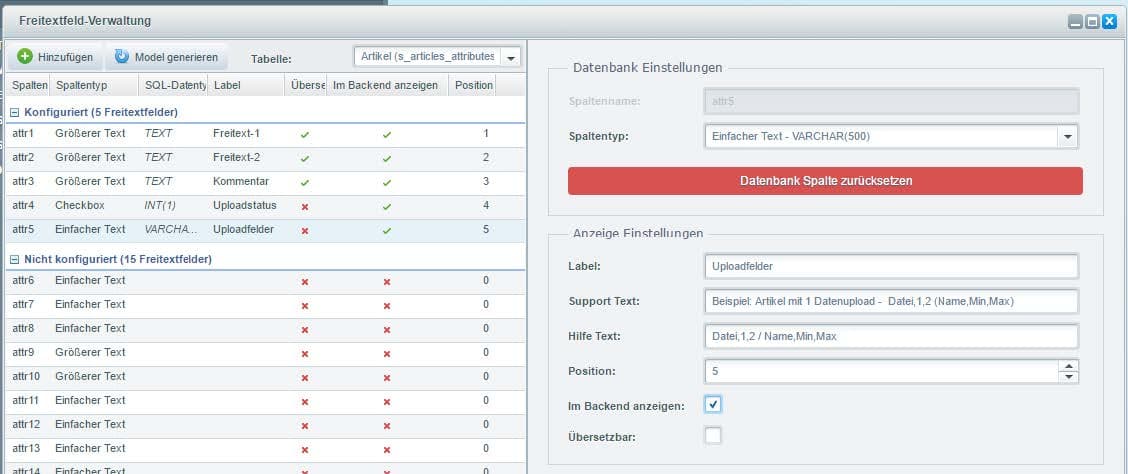Click the Model generieren refresh icon

(x=122, y=57)
